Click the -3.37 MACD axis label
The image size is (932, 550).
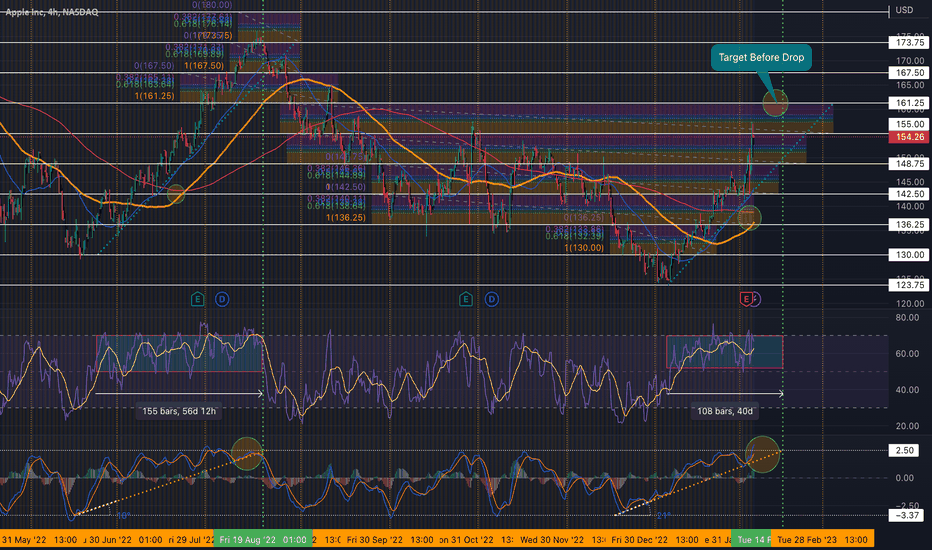[x=906, y=515]
